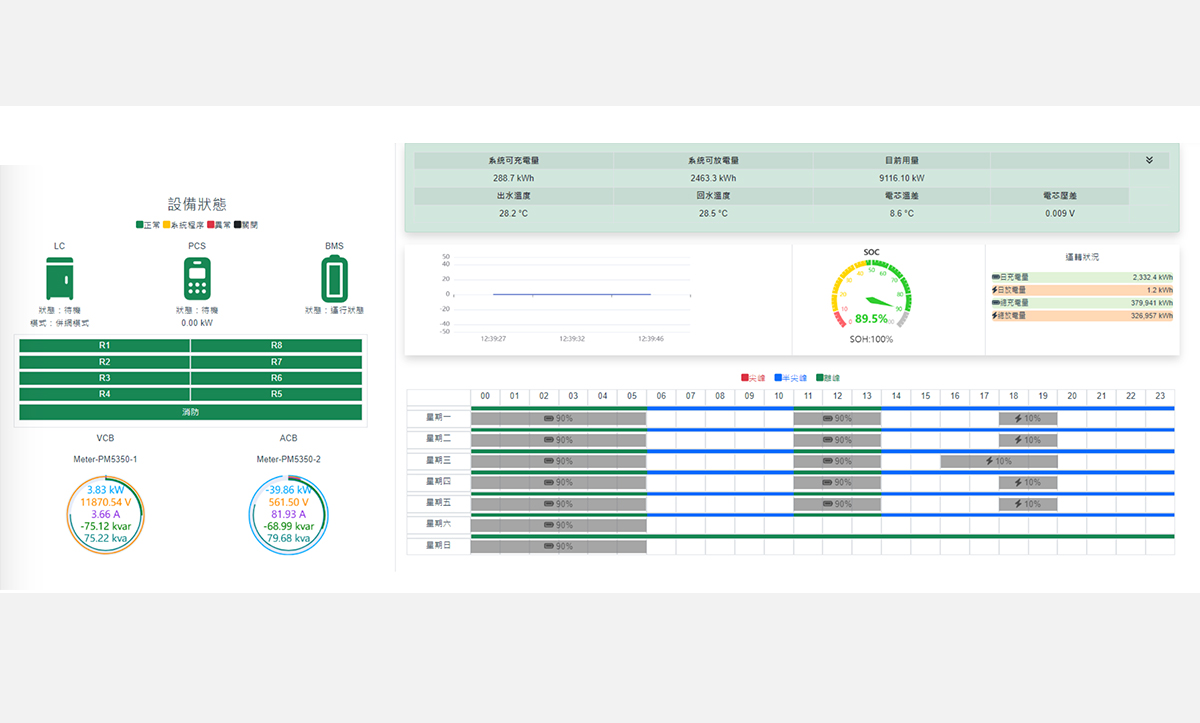Screen dimensions: 1200x723
Task: Click the PCS controller device icon
Action: pos(197,278)
